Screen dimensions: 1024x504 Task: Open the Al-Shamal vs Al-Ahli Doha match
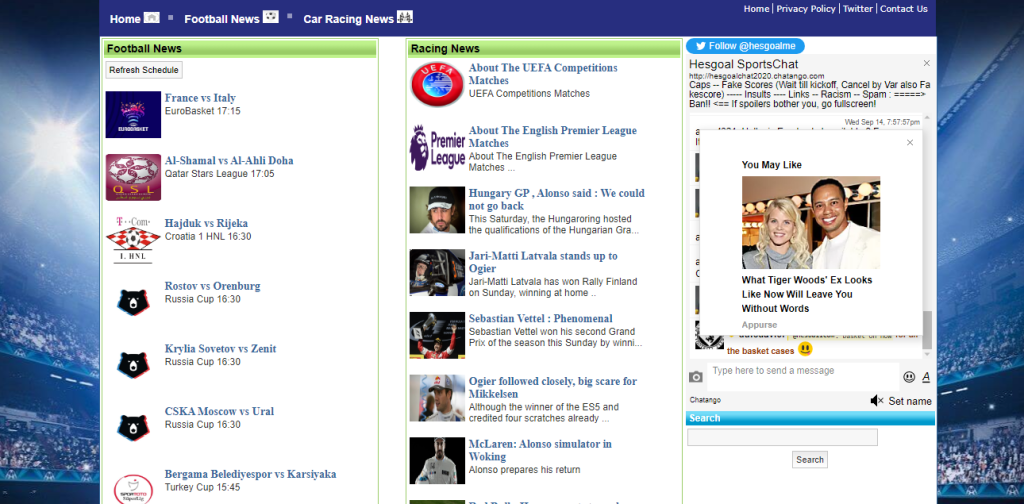coord(229,161)
